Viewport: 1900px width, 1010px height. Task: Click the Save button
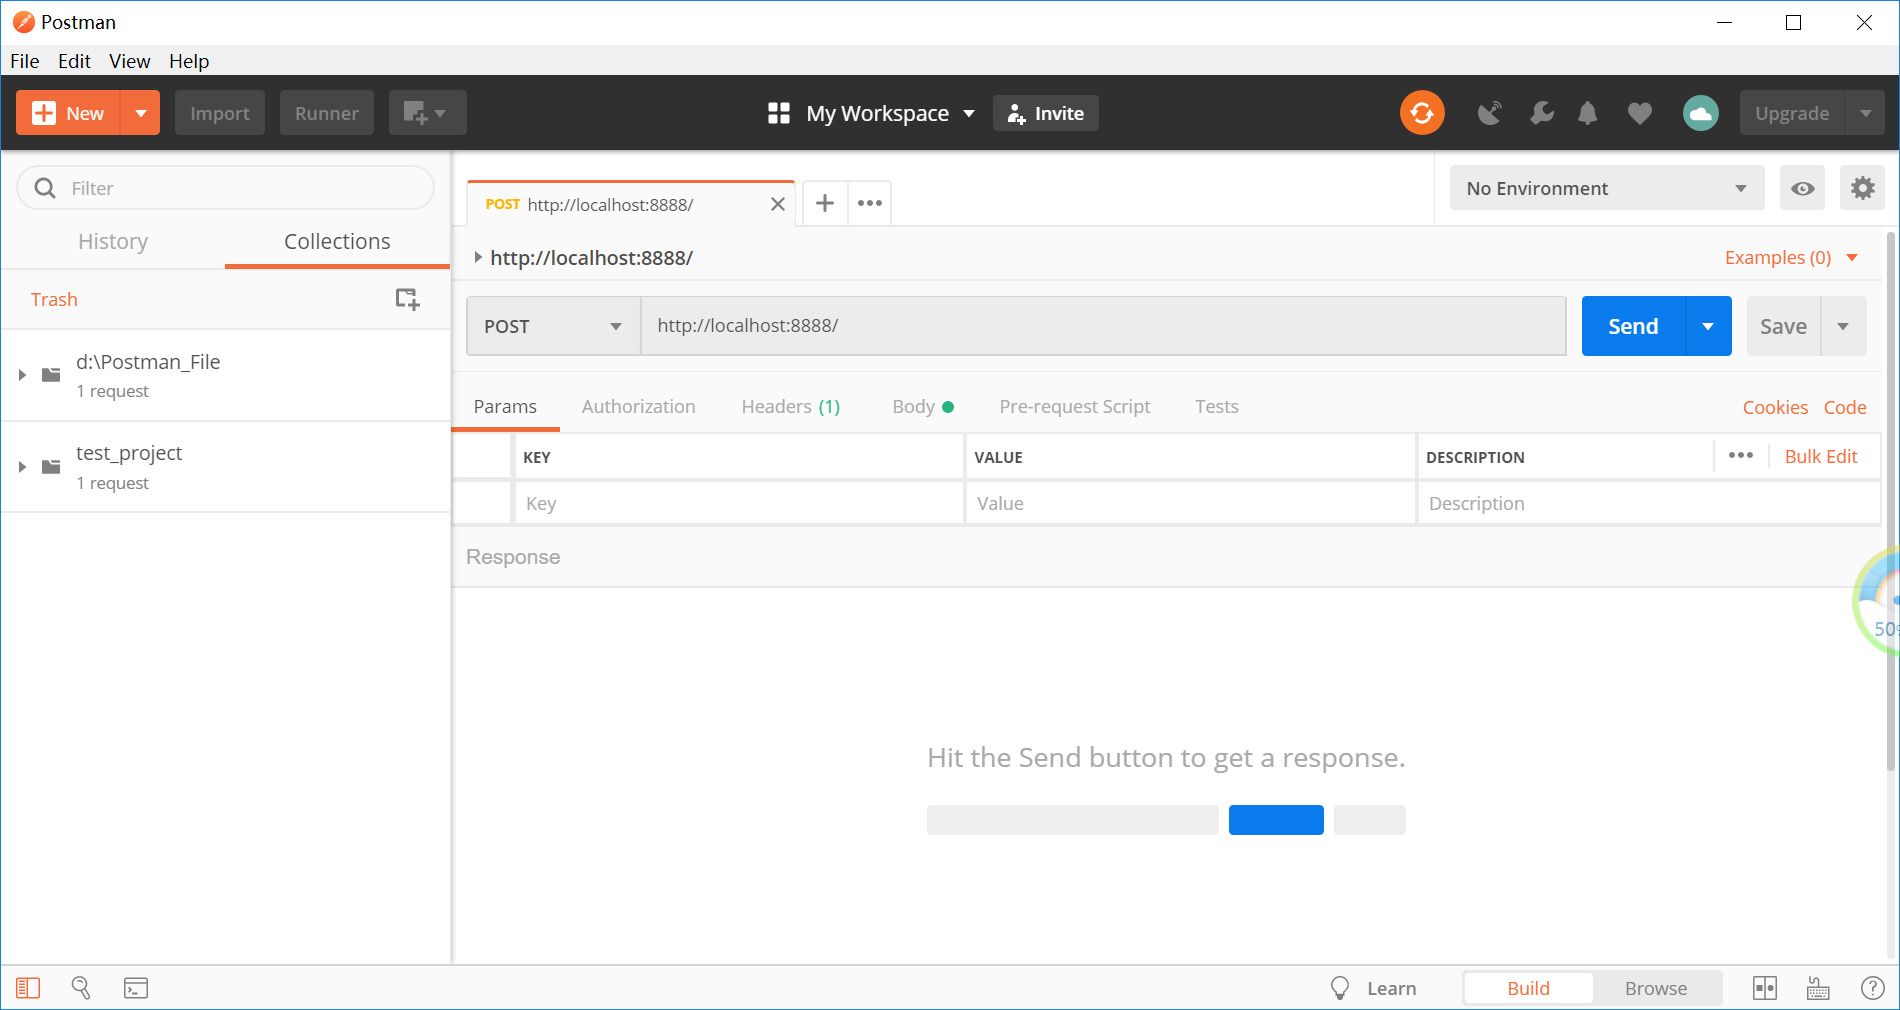(x=1783, y=326)
